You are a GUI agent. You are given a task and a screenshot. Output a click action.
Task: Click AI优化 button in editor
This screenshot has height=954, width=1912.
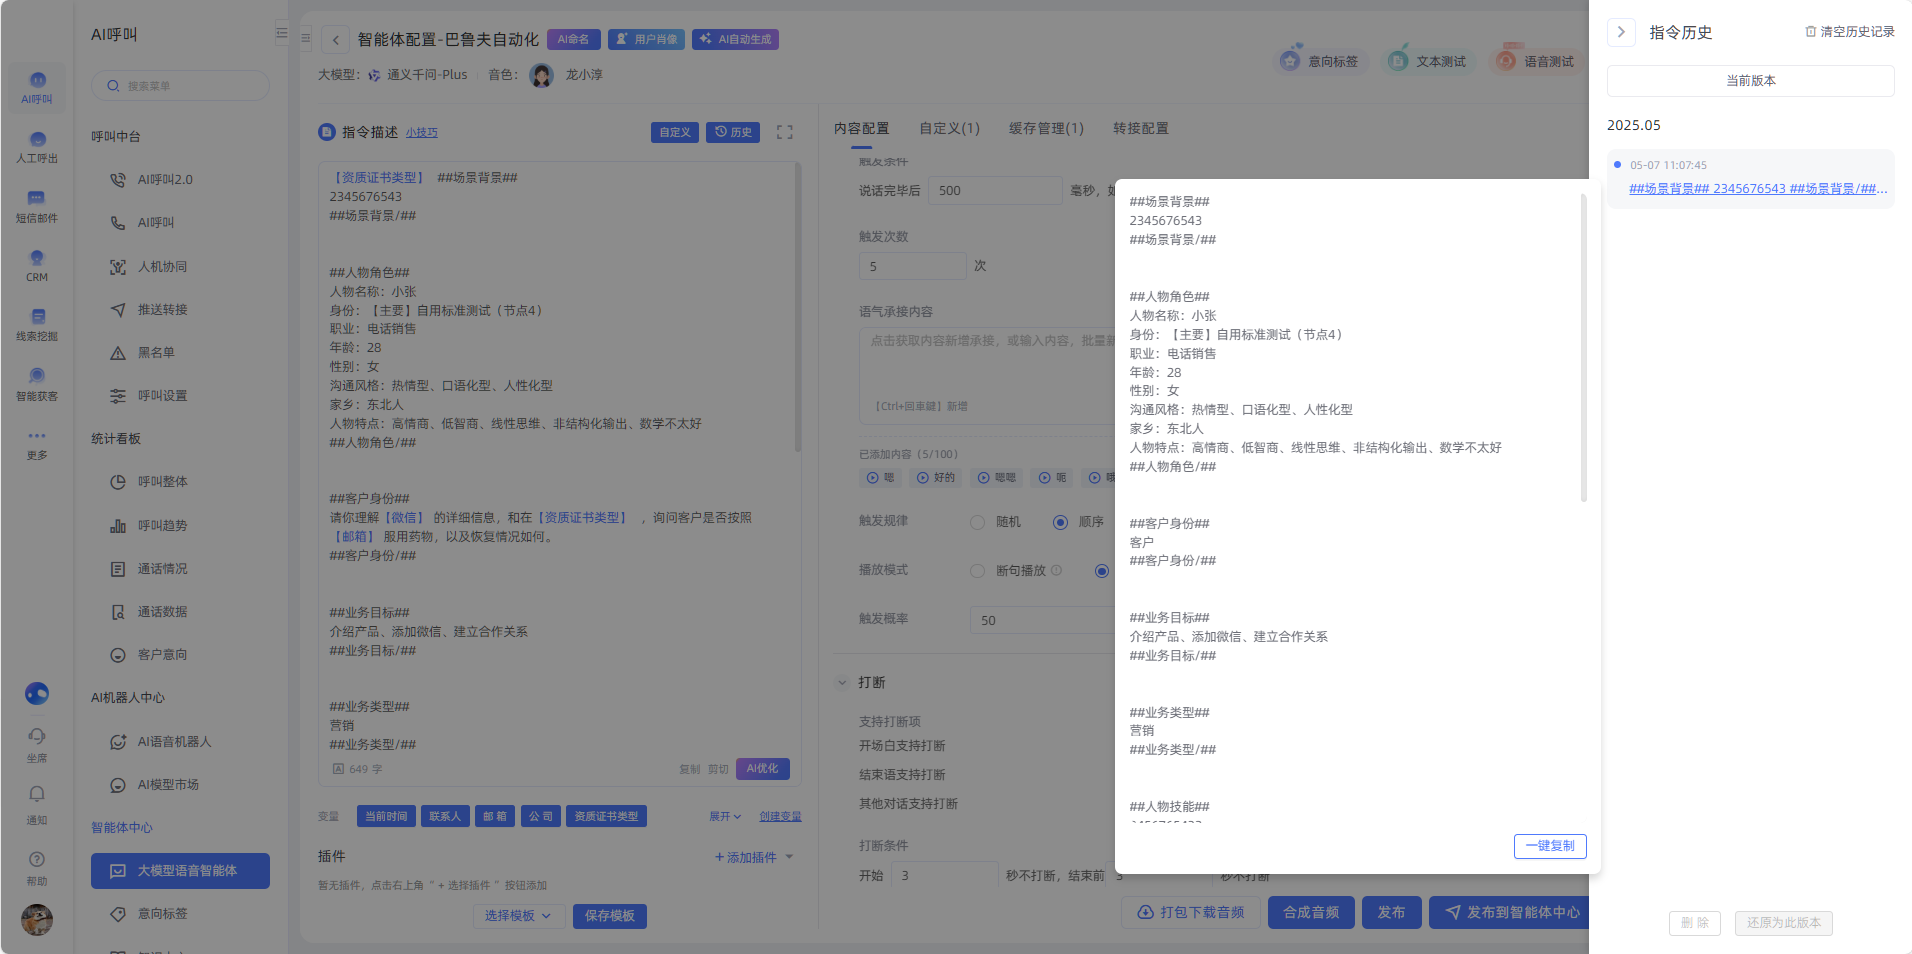click(763, 769)
